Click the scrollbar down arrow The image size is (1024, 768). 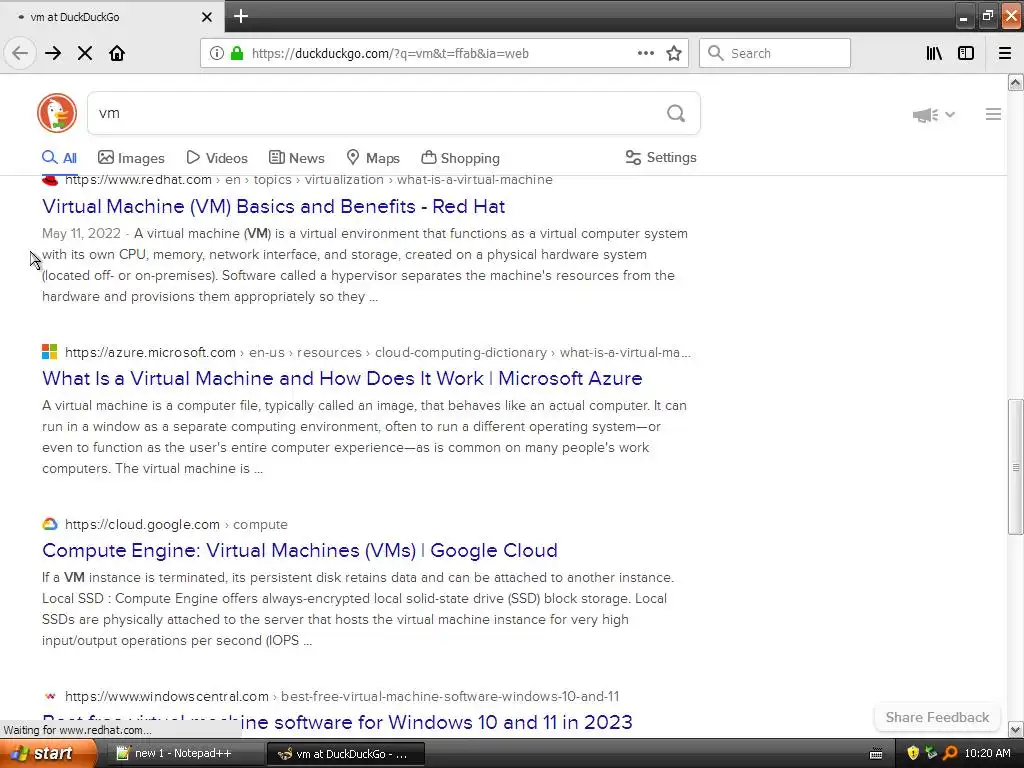click(x=1015, y=729)
